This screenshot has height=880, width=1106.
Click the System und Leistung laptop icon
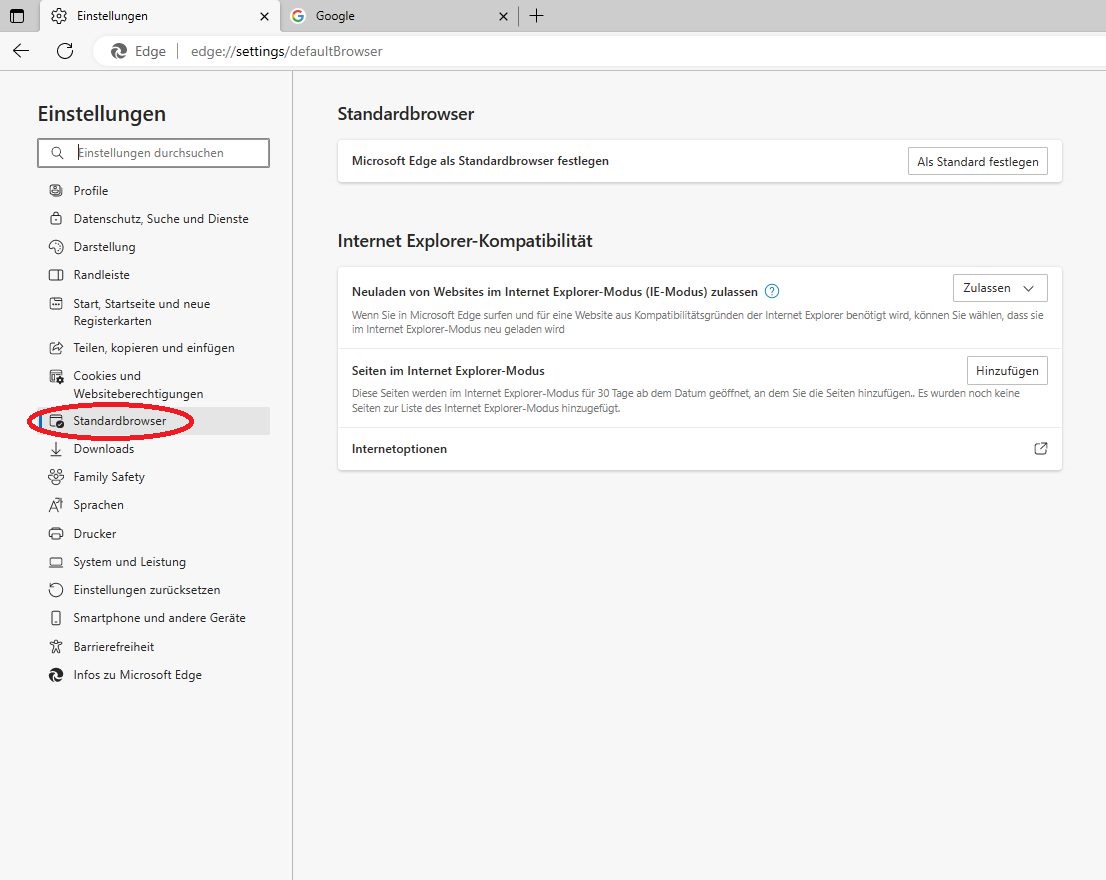click(x=56, y=562)
